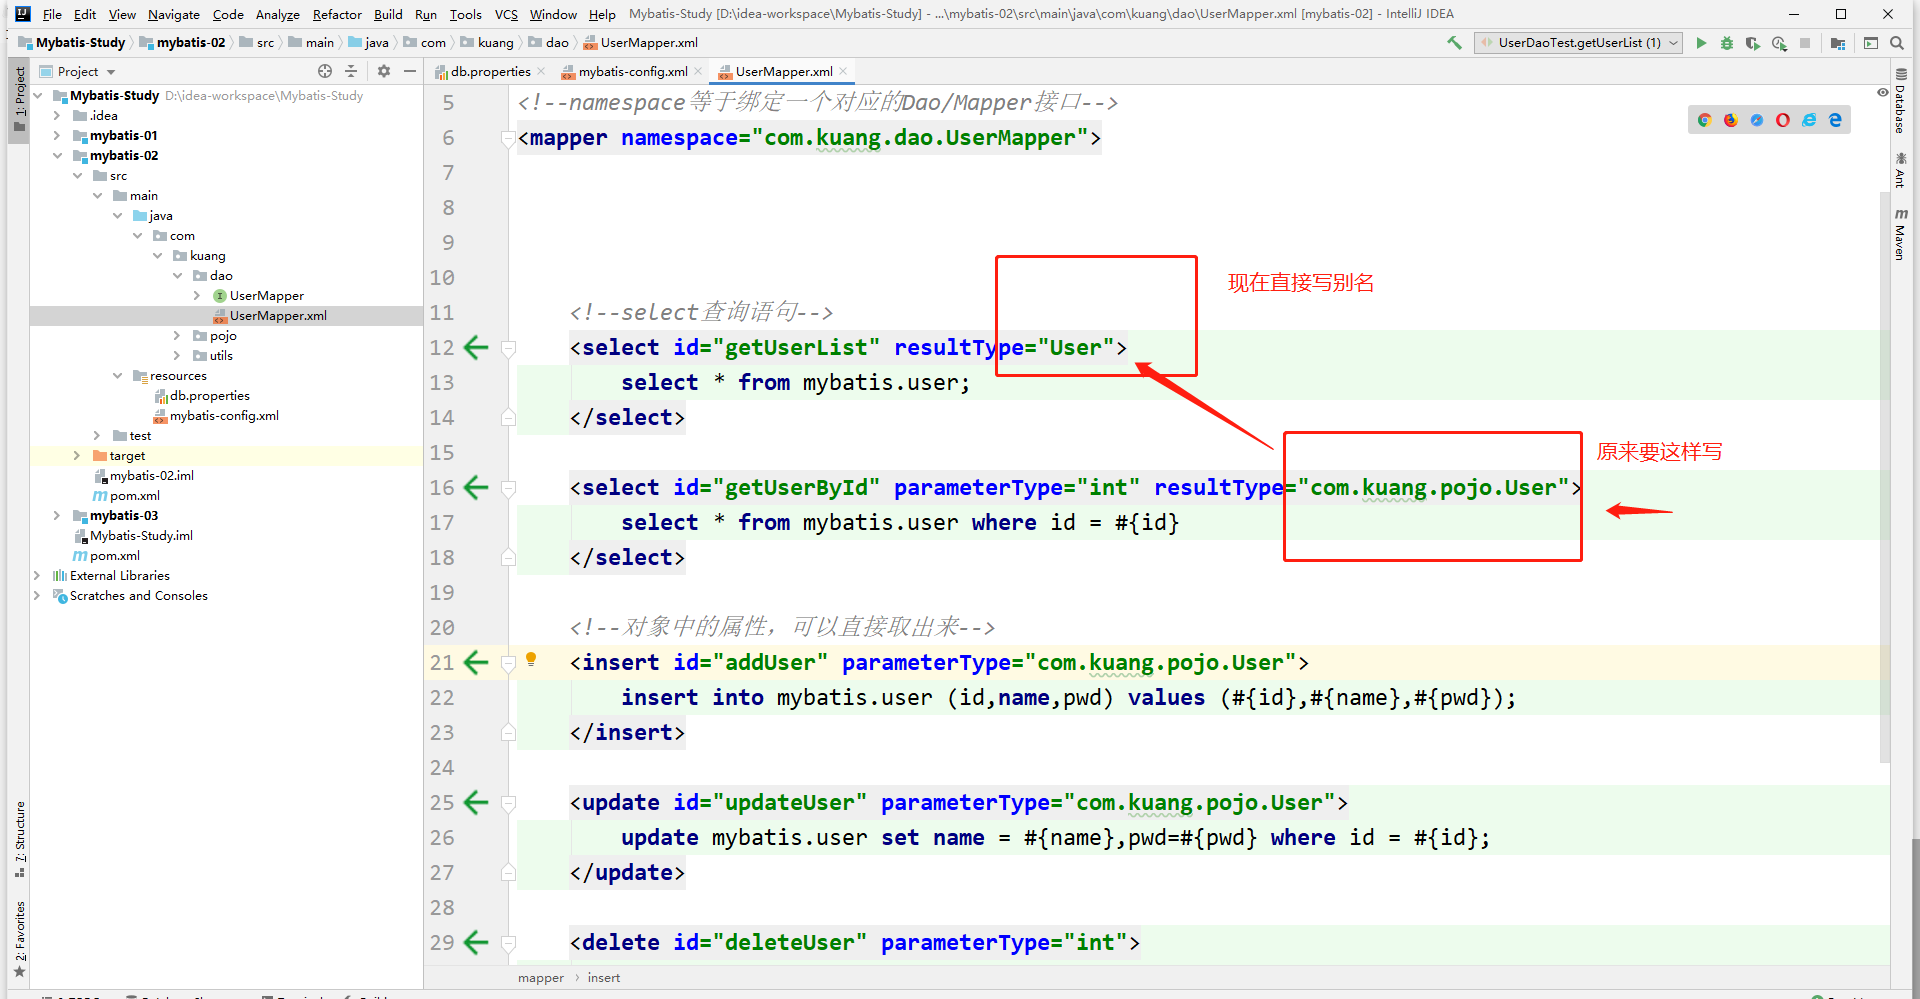Viewport: 1920px width, 999px height.
Task: Build project with the hammer icon
Action: [1454, 43]
